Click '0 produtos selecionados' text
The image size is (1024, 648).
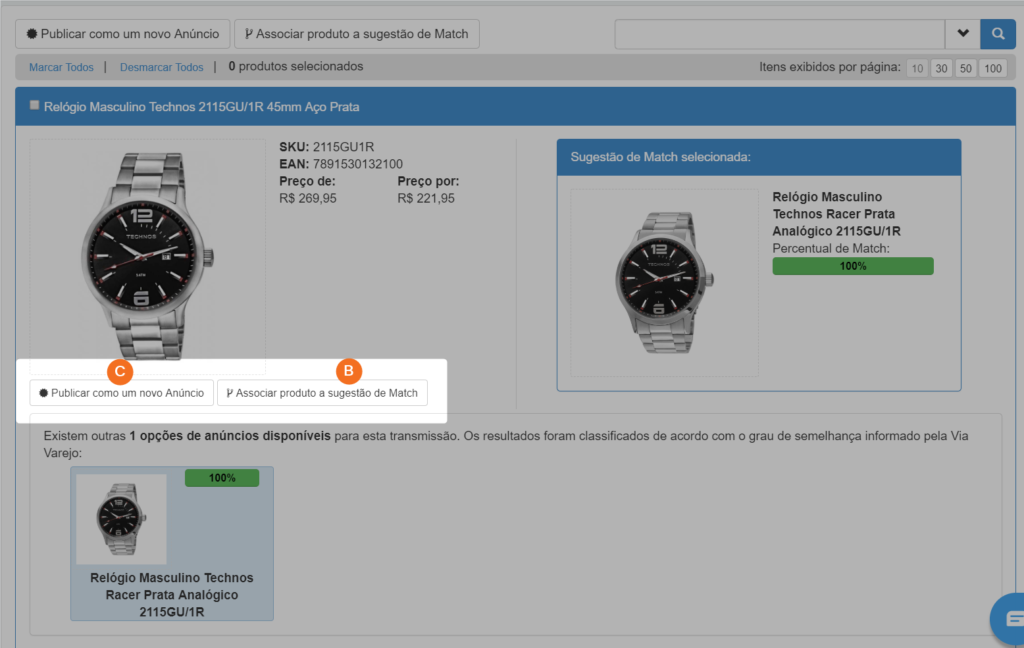[296, 67]
